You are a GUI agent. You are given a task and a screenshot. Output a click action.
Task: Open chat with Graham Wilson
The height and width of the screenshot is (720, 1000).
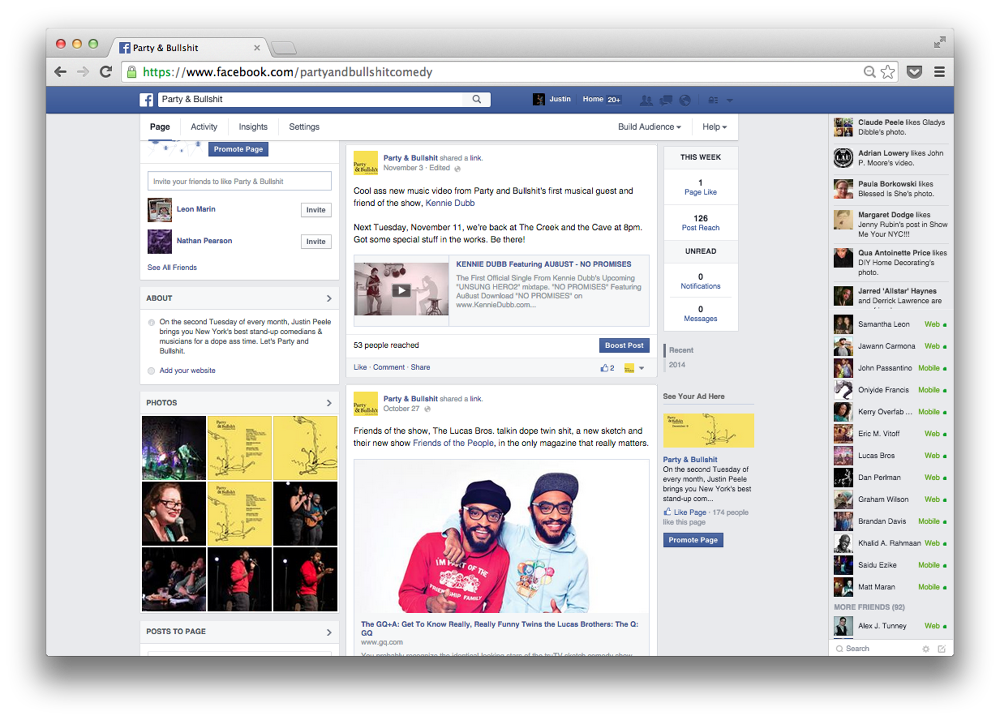coord(890,500)
